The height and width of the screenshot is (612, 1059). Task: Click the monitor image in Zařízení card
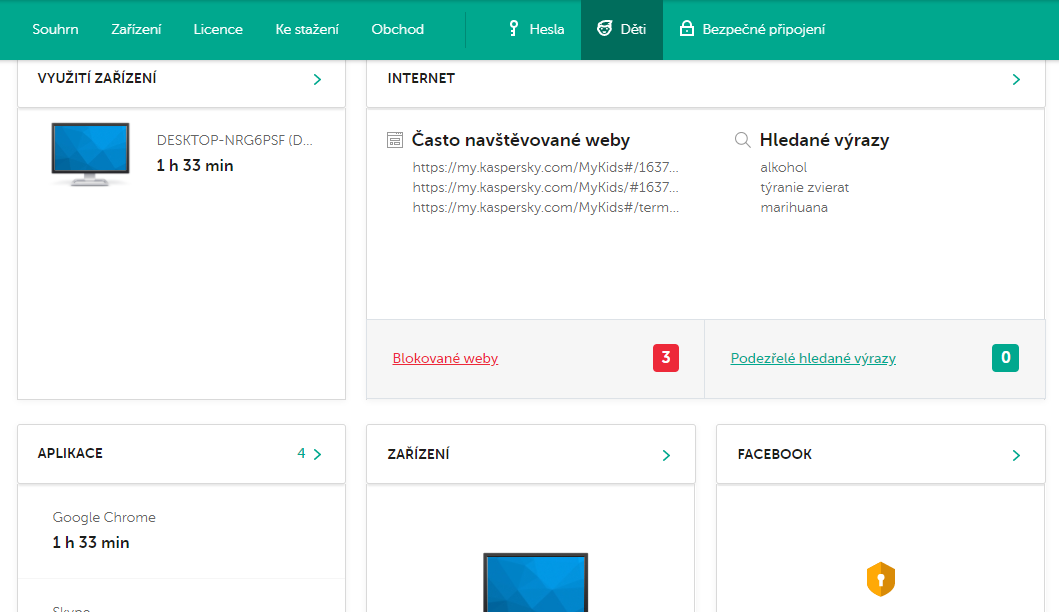tap(536, 582)
